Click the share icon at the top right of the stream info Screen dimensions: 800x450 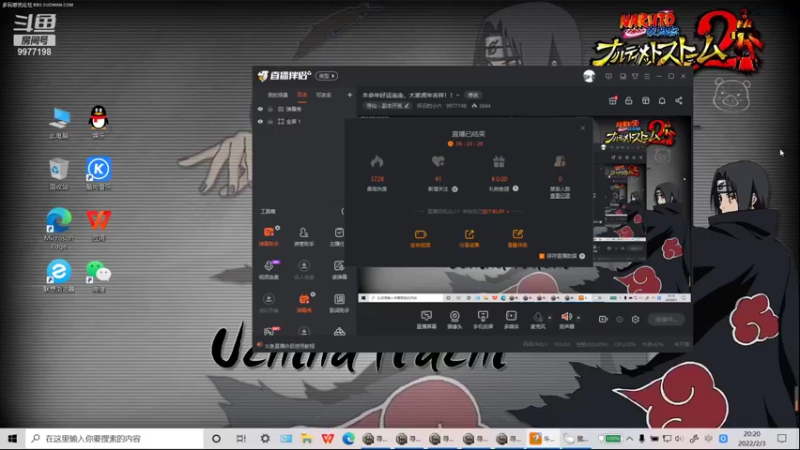tap(679, 101)
